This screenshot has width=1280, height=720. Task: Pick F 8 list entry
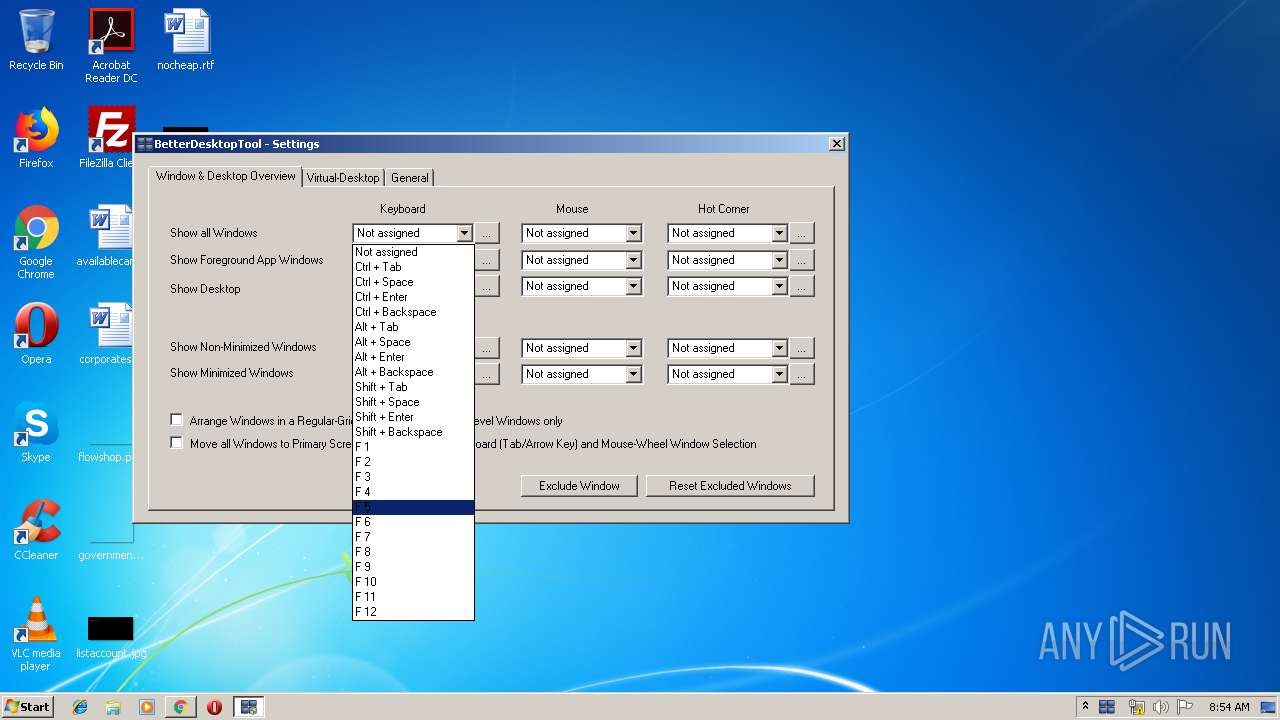(x=413, y=552)
